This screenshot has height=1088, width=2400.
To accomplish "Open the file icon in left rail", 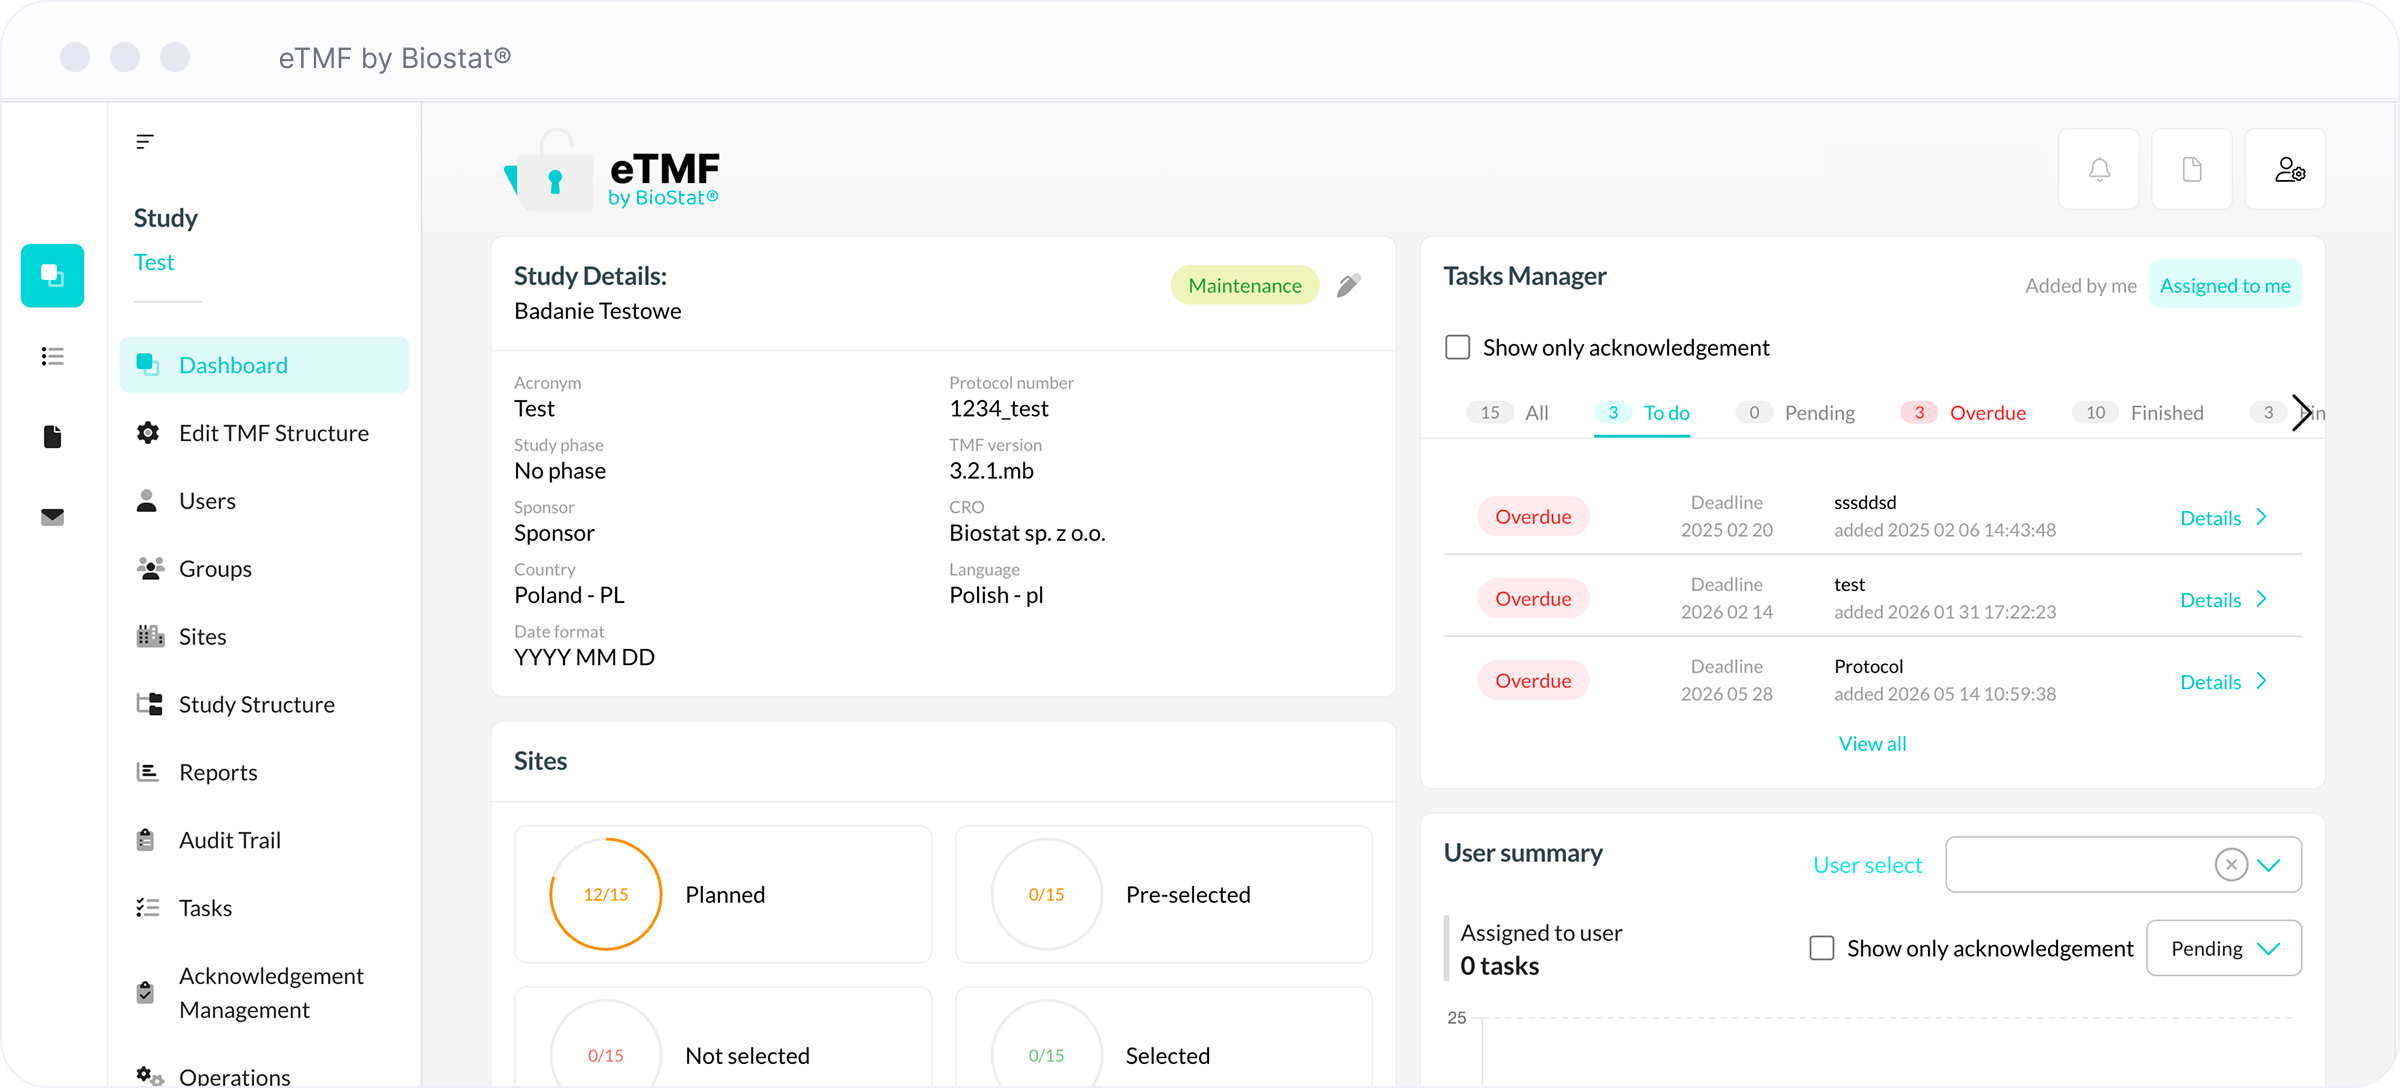I will pos(53,436).
